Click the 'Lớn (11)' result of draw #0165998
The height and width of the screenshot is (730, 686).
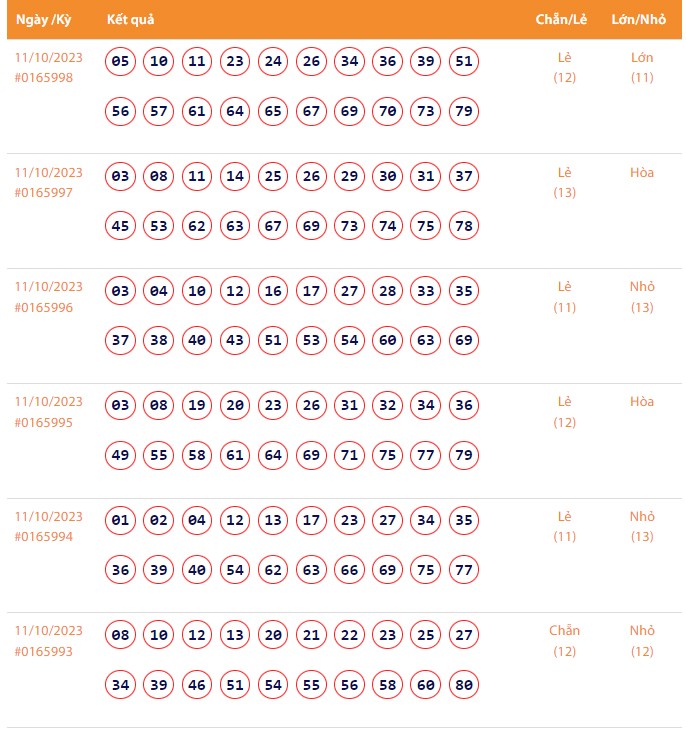[x=642, y=67]
